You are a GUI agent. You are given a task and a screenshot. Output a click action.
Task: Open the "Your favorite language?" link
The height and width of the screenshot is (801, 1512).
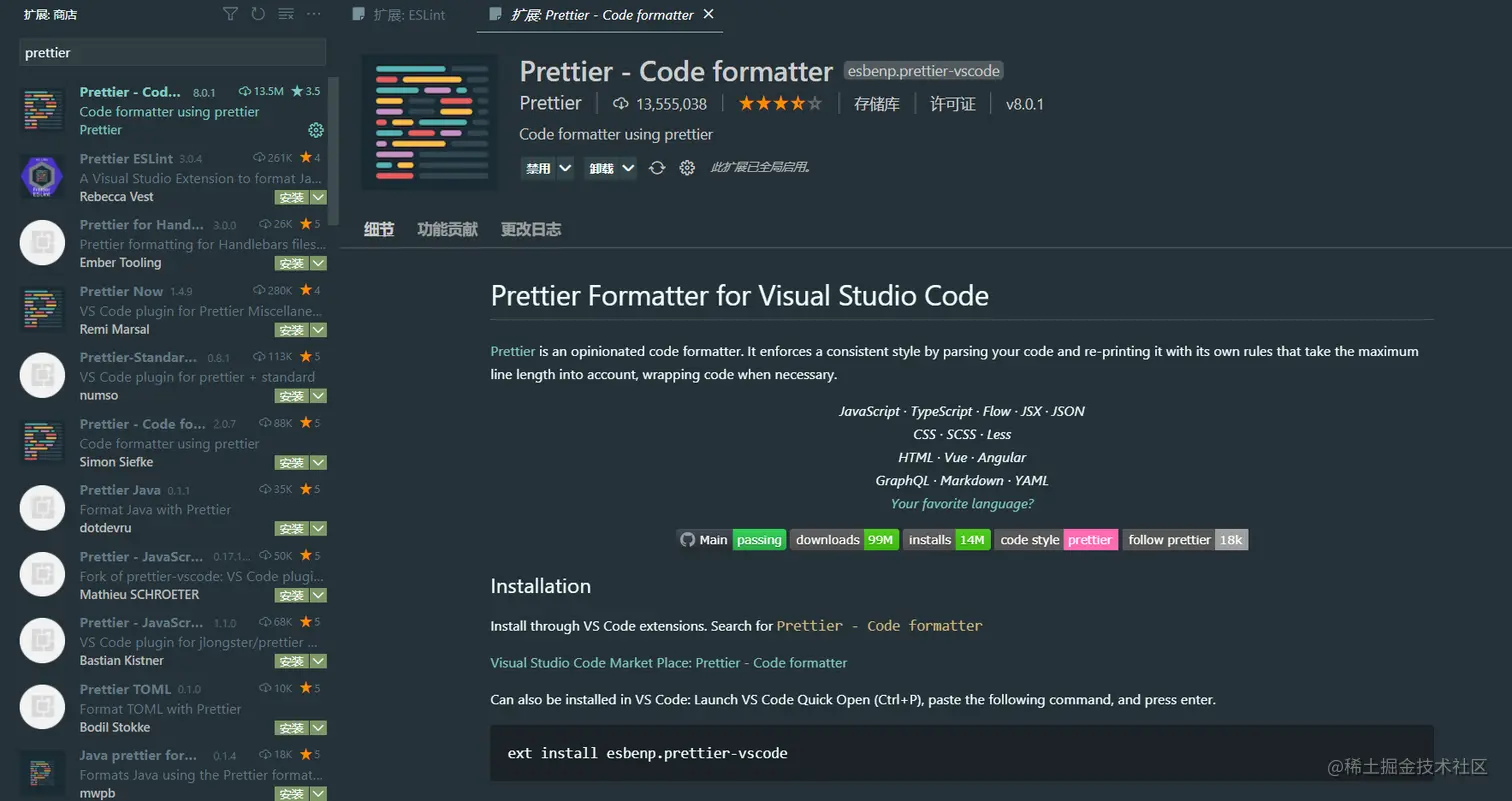(x=962, y=504)
